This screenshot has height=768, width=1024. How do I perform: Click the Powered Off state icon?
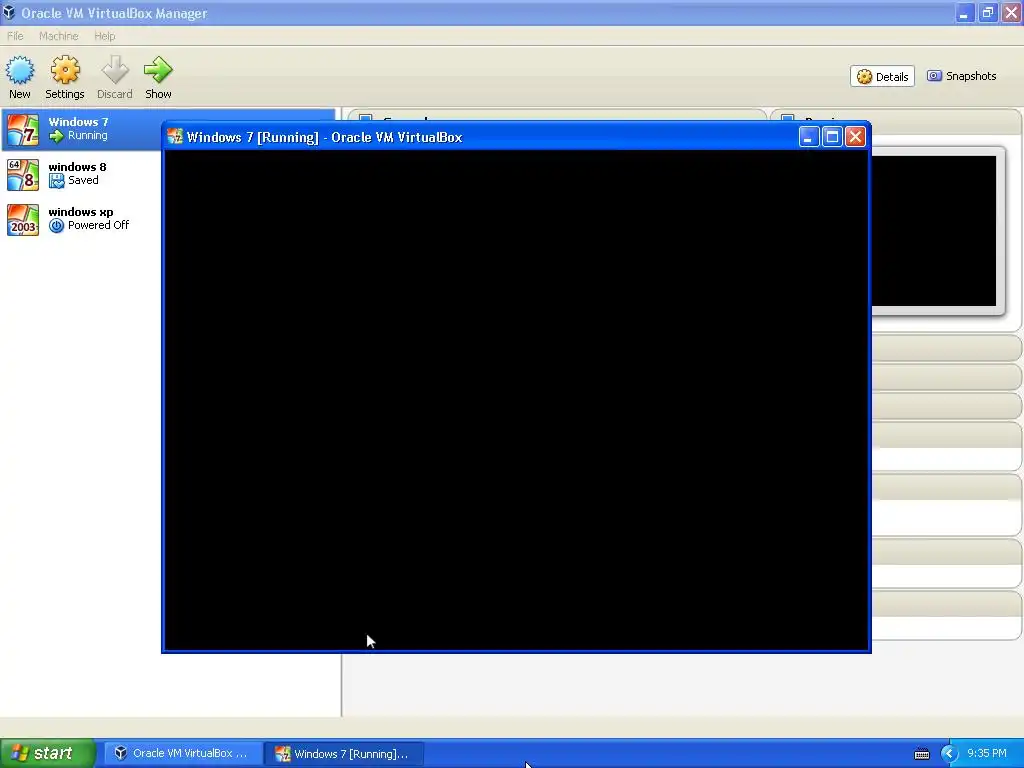tap(57, 225)
